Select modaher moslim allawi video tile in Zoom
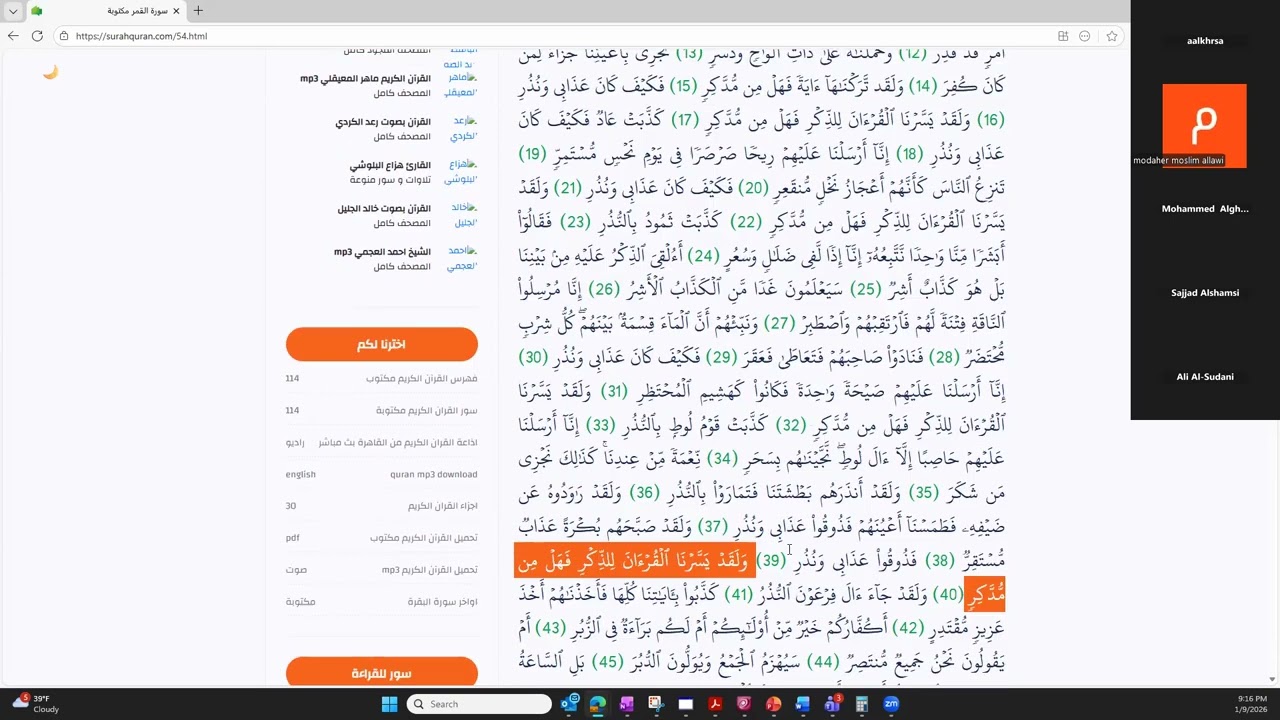 point(1205,125)
